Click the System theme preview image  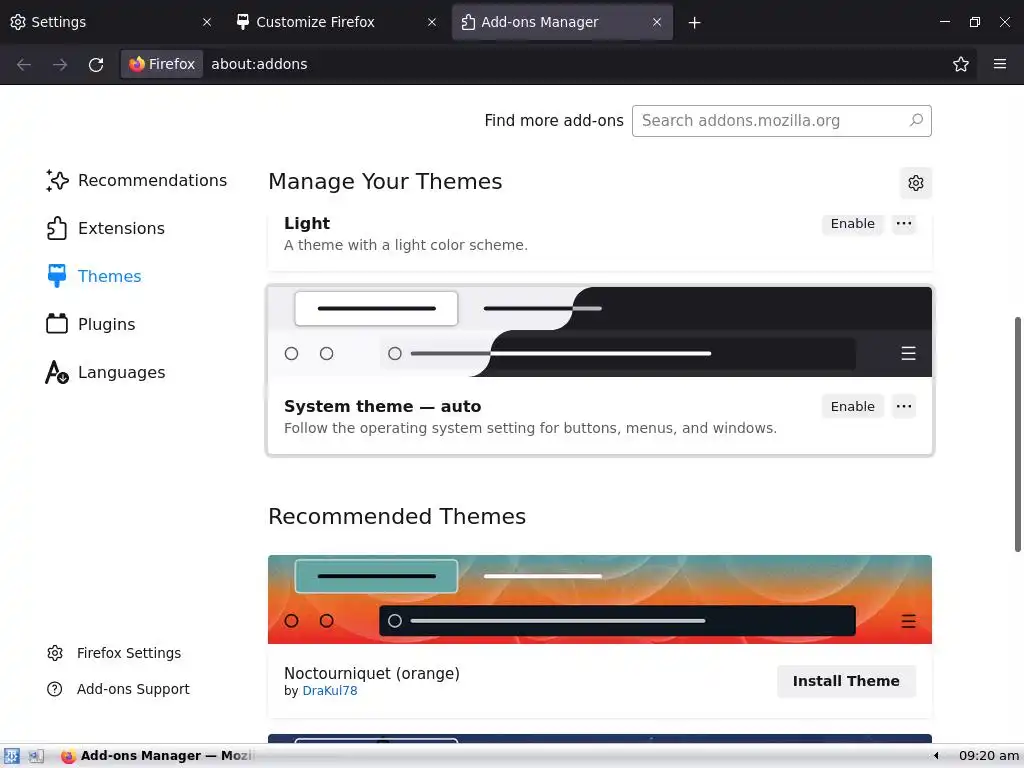point(600,332)
